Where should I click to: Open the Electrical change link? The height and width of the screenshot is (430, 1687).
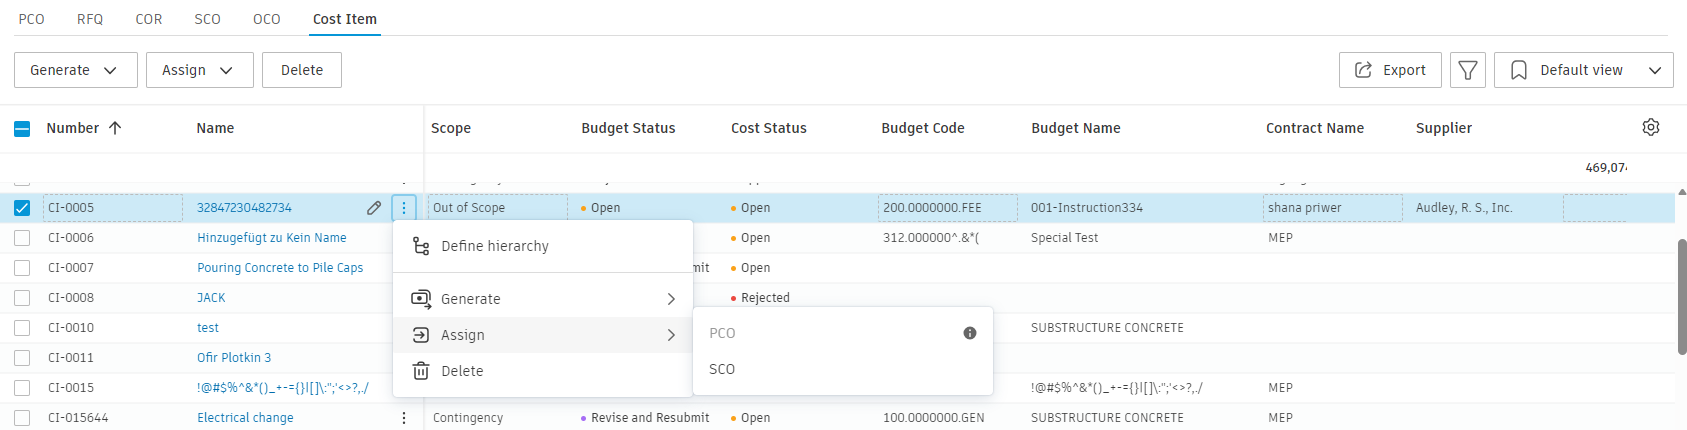click(245, 418)
